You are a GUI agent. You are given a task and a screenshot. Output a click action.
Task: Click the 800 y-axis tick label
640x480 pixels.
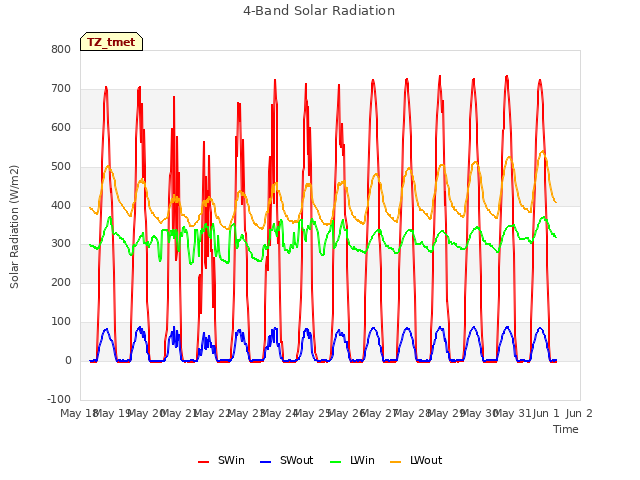[x=61, y=49]
